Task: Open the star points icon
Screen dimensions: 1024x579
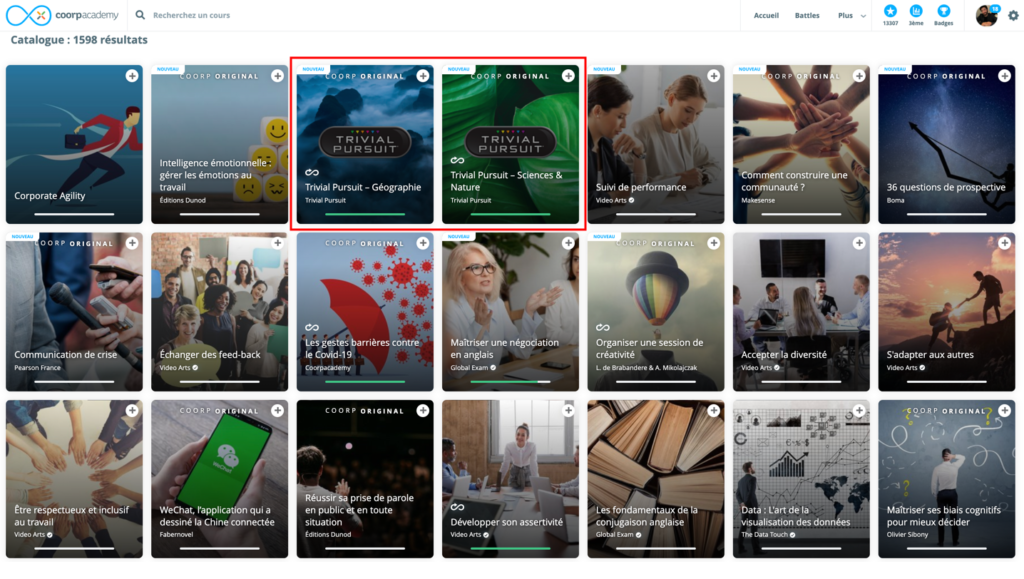Action: pos(890,11)
